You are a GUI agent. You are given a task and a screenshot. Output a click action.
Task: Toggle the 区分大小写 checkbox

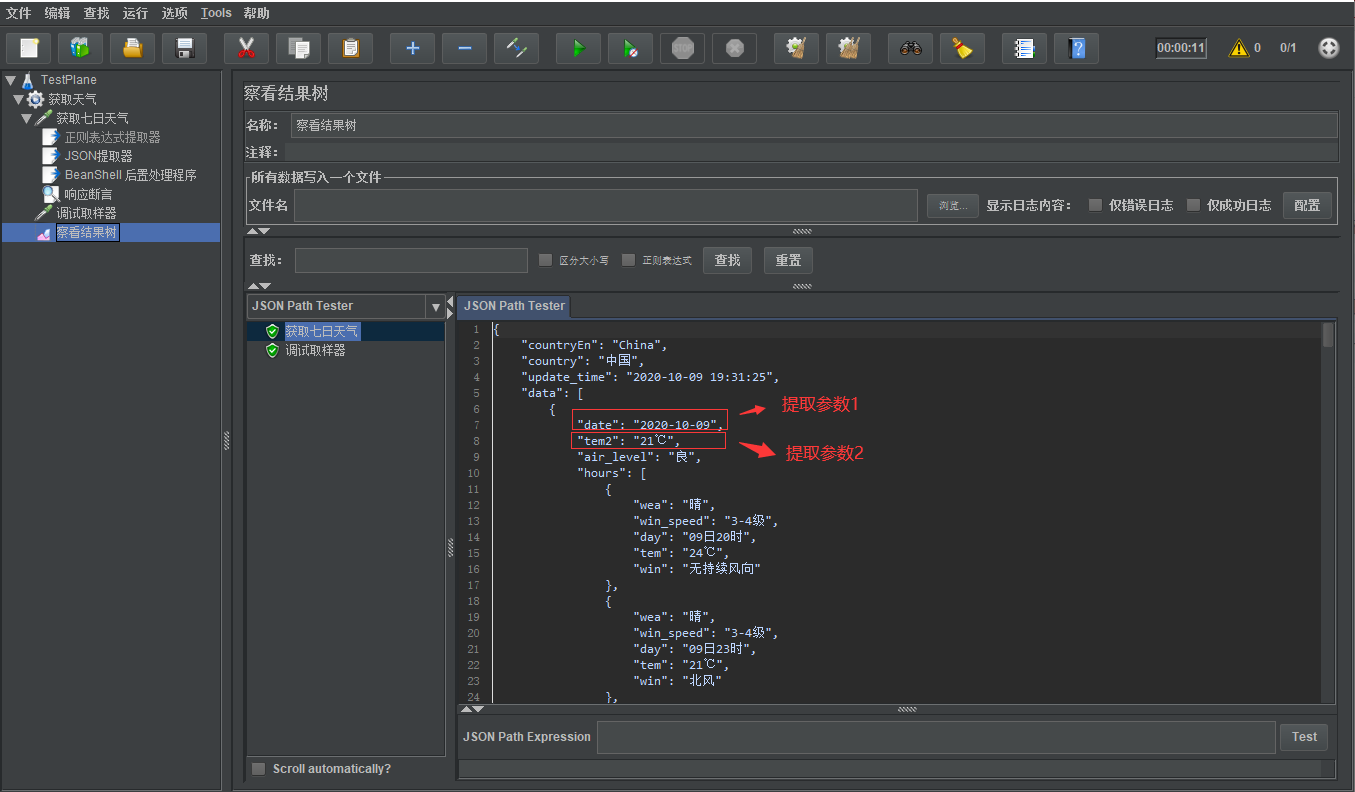545,260
